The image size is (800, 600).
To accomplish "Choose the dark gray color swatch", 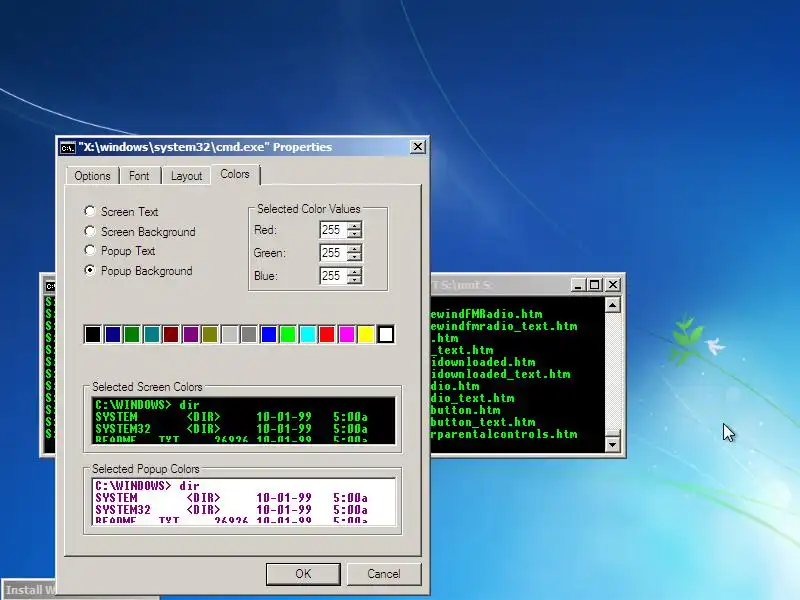I will tap(249, 335).
